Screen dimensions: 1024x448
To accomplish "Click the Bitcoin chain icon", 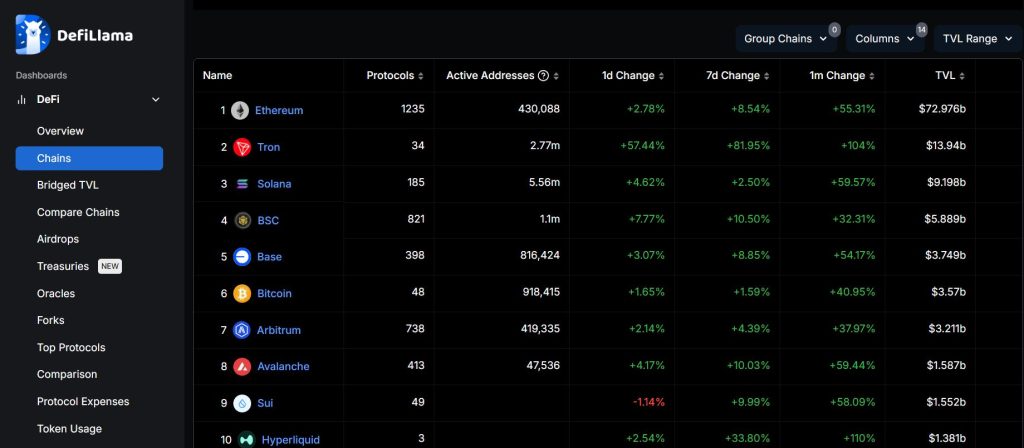I will point(241,294).
